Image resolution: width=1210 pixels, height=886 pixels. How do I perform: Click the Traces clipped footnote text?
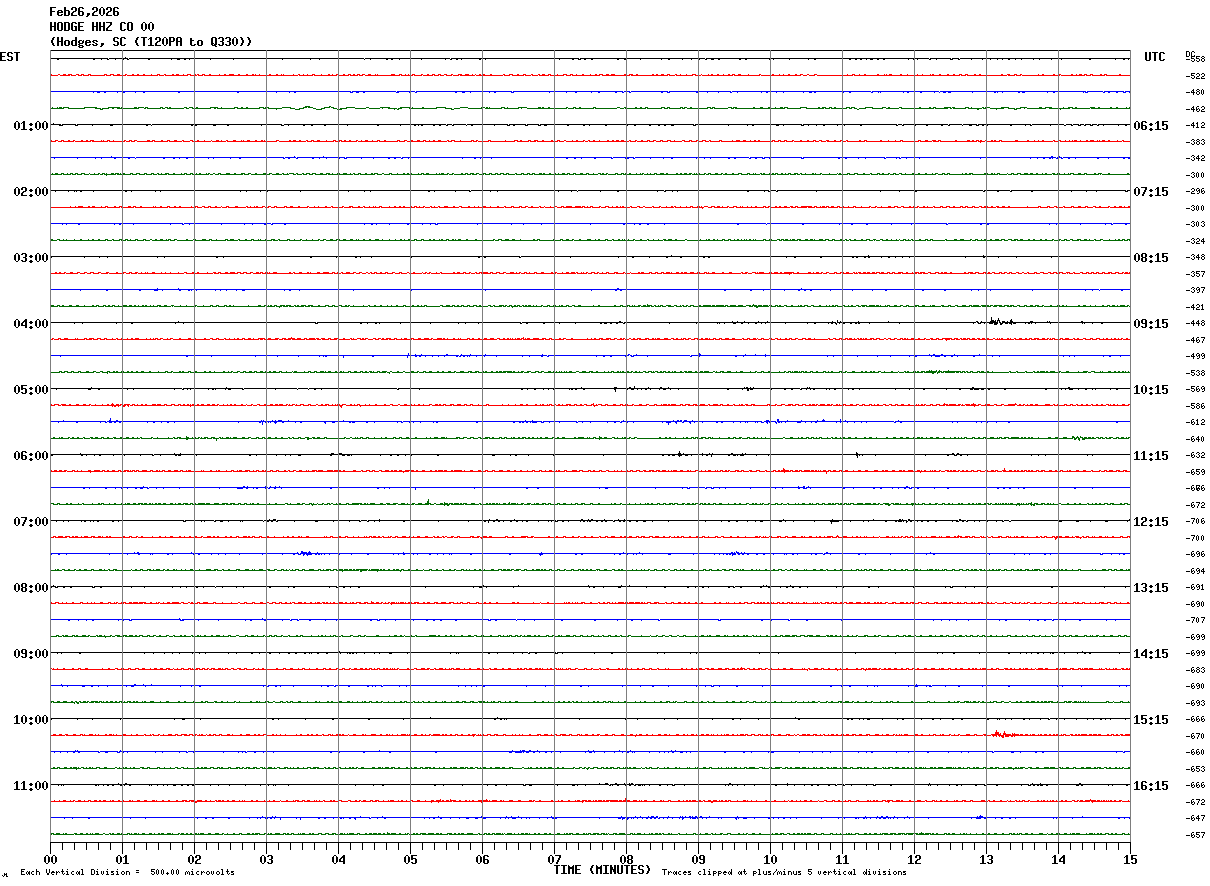click(784, 873)
